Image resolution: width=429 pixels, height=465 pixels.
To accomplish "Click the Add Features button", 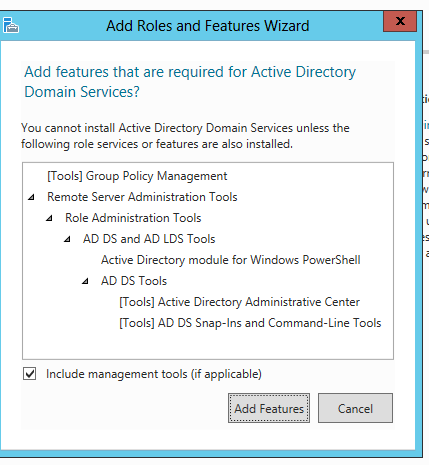I will (x=269, y=408).
